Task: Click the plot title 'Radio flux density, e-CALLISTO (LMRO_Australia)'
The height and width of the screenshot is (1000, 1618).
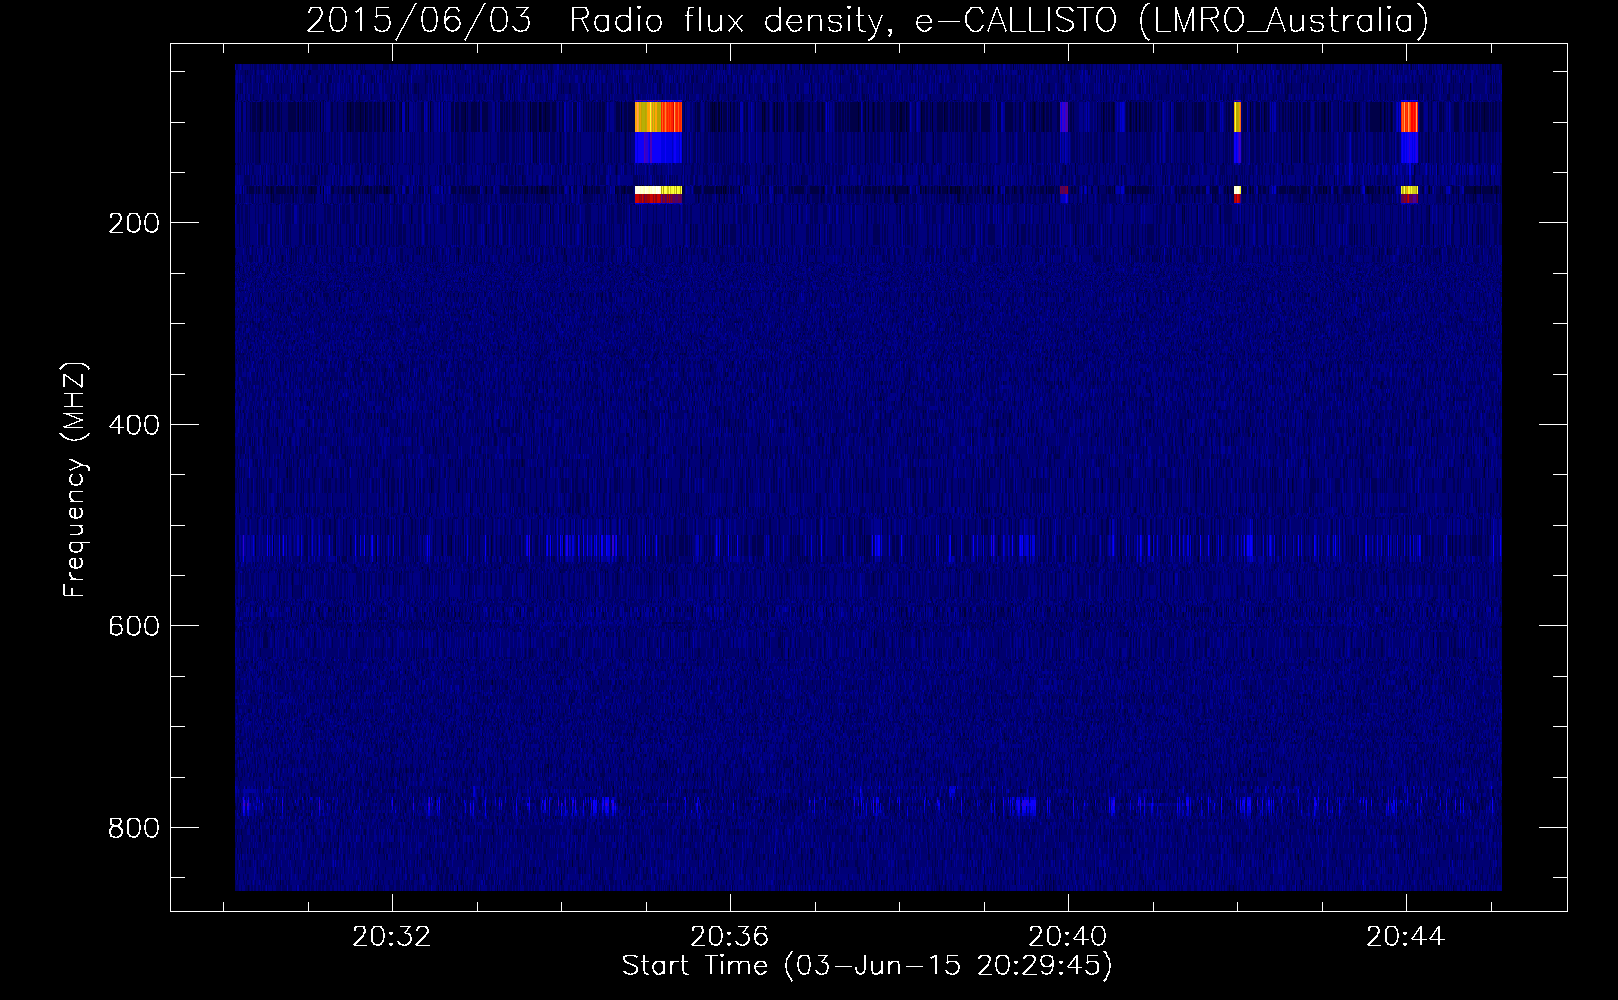Action: 998,20
